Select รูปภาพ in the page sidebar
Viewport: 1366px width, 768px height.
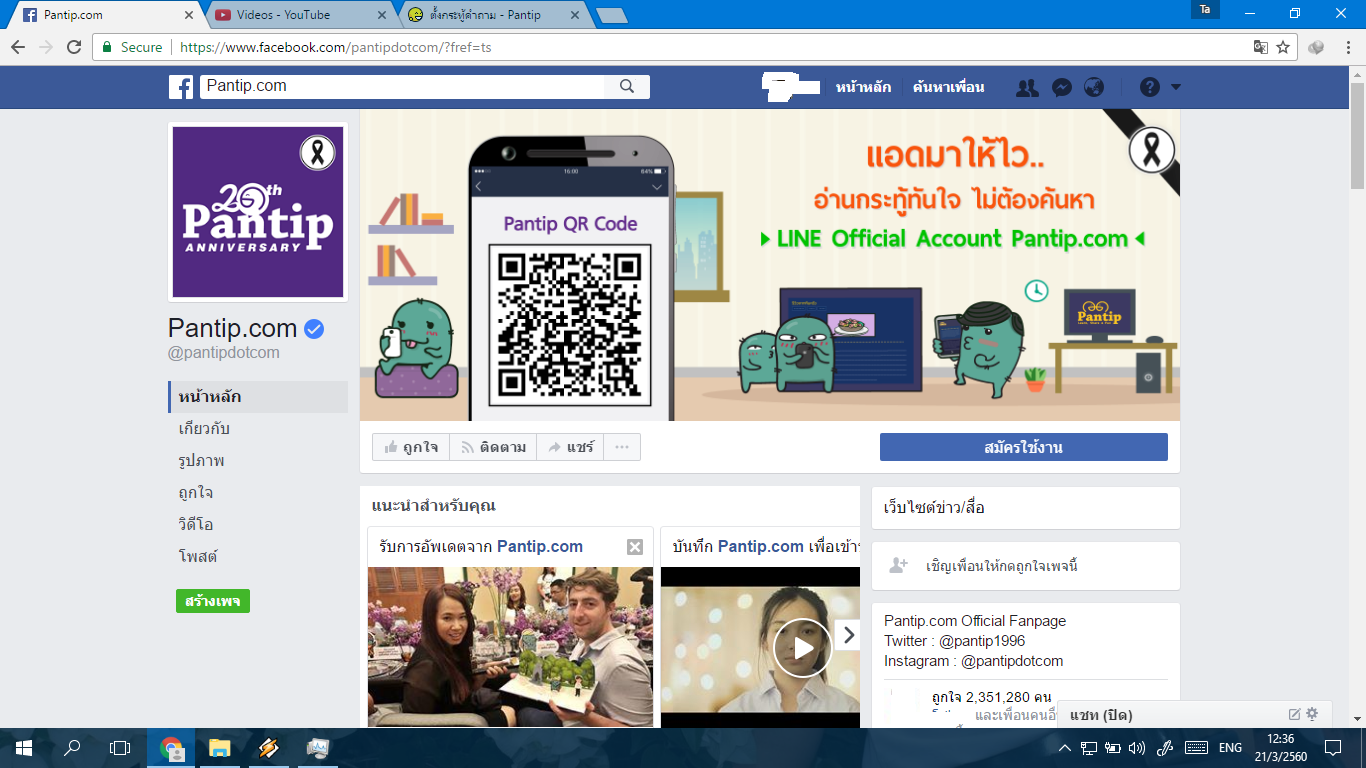click(x=201, y=461)
